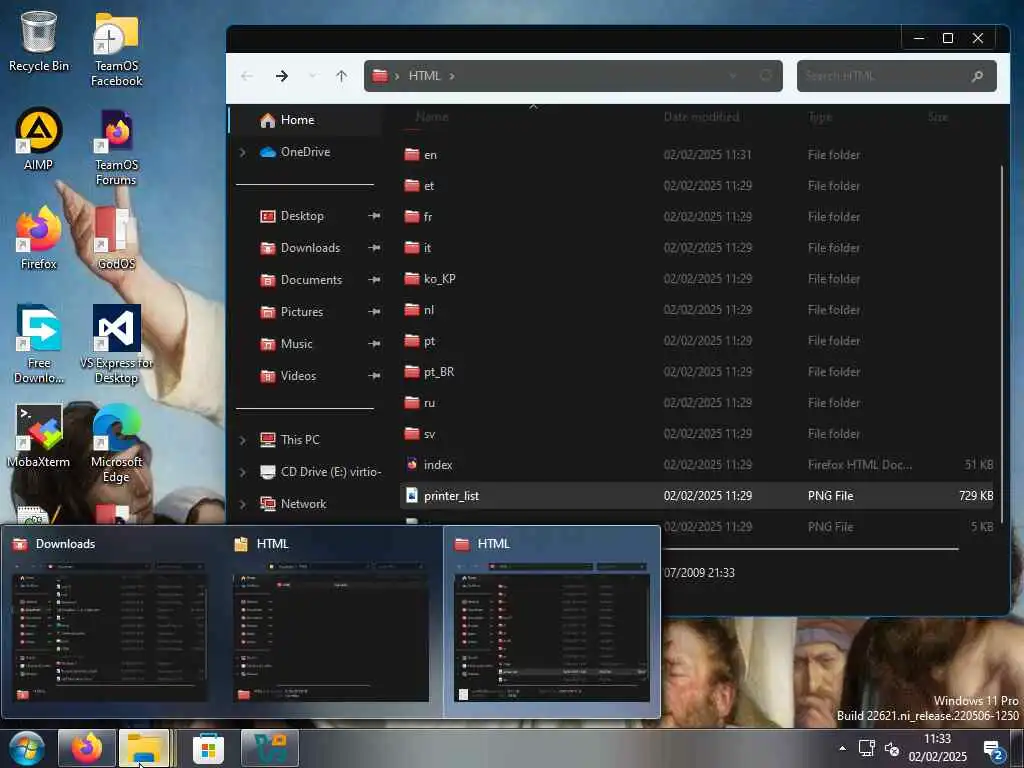Go up one folder level
Image resolution: width=1024 pixels, height=768 pixels.
pos(342,76)
